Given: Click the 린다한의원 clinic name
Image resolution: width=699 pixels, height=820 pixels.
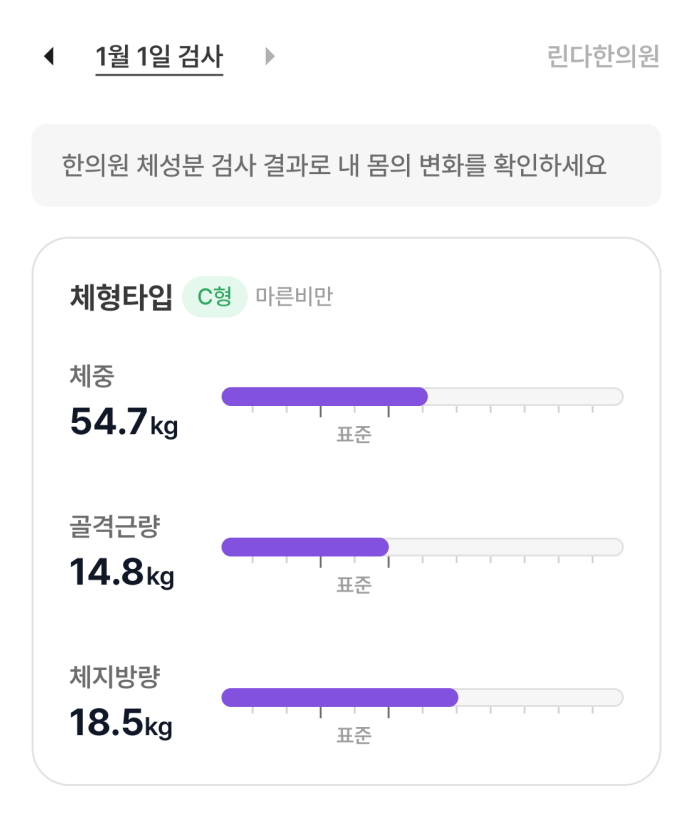Looking at the screenshot, I should [603, 56].
